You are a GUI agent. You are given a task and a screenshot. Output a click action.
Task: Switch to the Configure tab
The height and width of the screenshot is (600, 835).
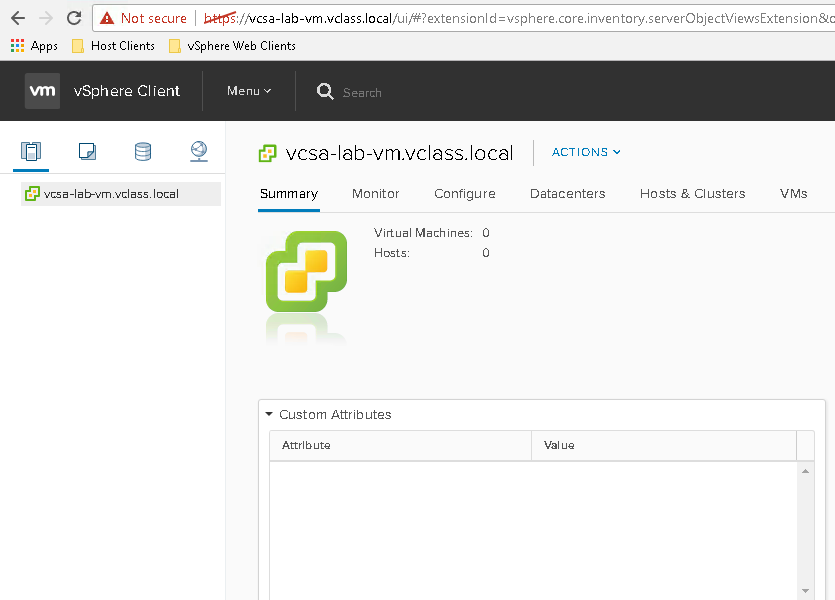point(464,194)
